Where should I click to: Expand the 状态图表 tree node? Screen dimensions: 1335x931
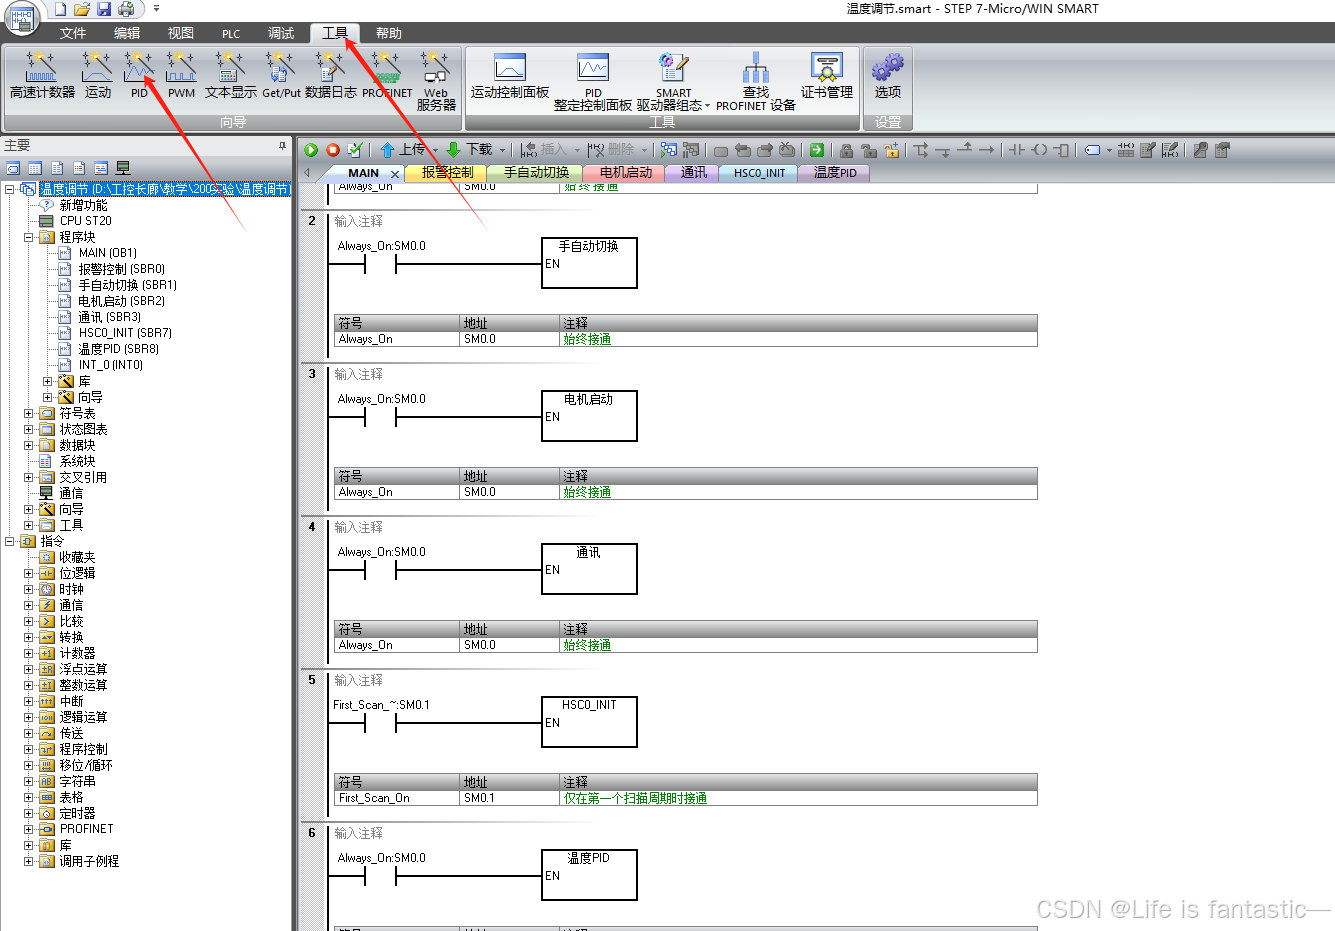coord(29,429)
